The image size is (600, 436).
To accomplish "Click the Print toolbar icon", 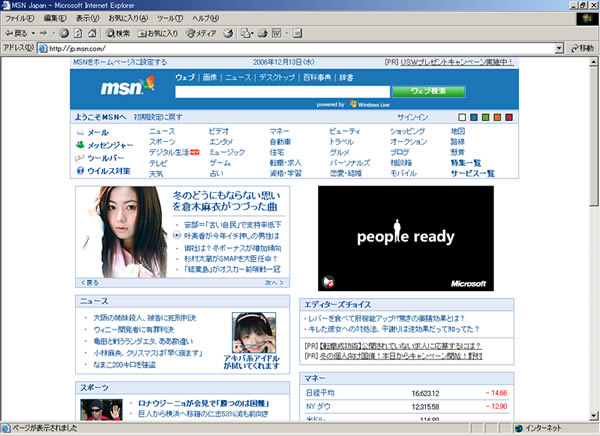I will 262,33.
